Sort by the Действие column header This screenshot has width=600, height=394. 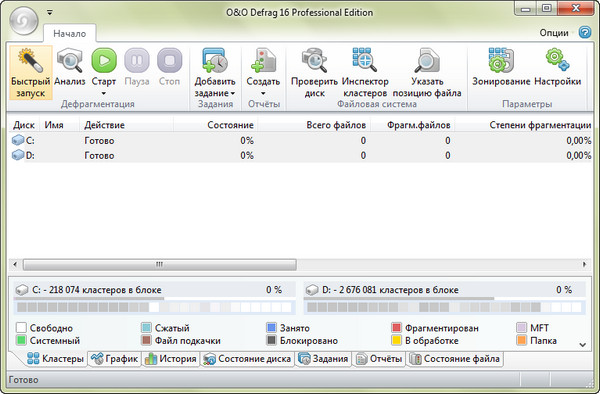(x=127, y=125)
